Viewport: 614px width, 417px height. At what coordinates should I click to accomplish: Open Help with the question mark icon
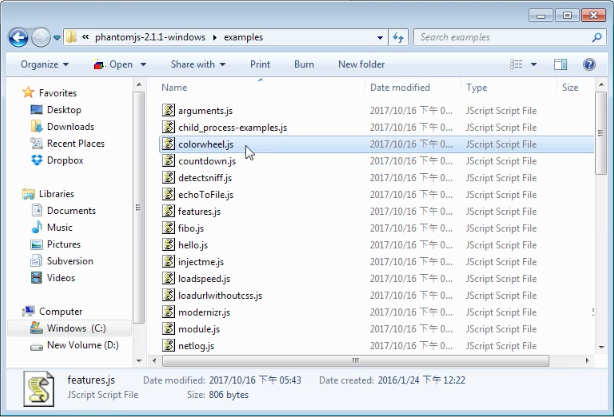point(589,65)
